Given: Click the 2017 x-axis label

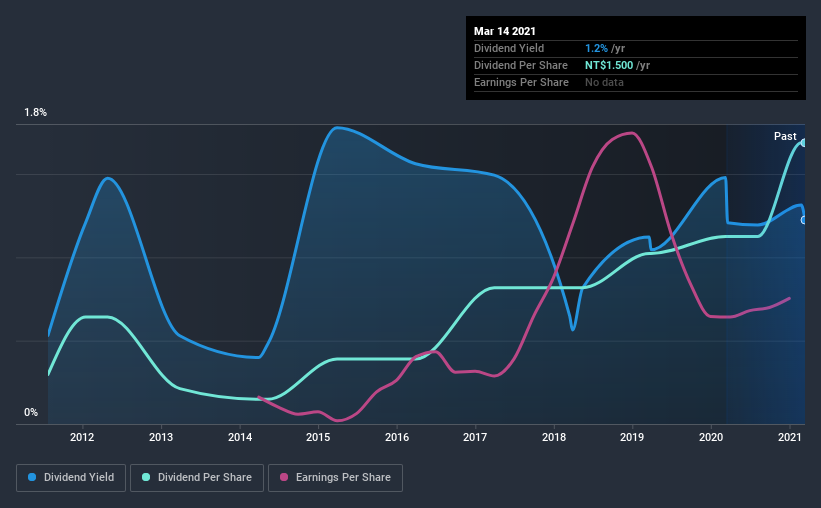Looking at the screenshot, I should coord(475,437).
